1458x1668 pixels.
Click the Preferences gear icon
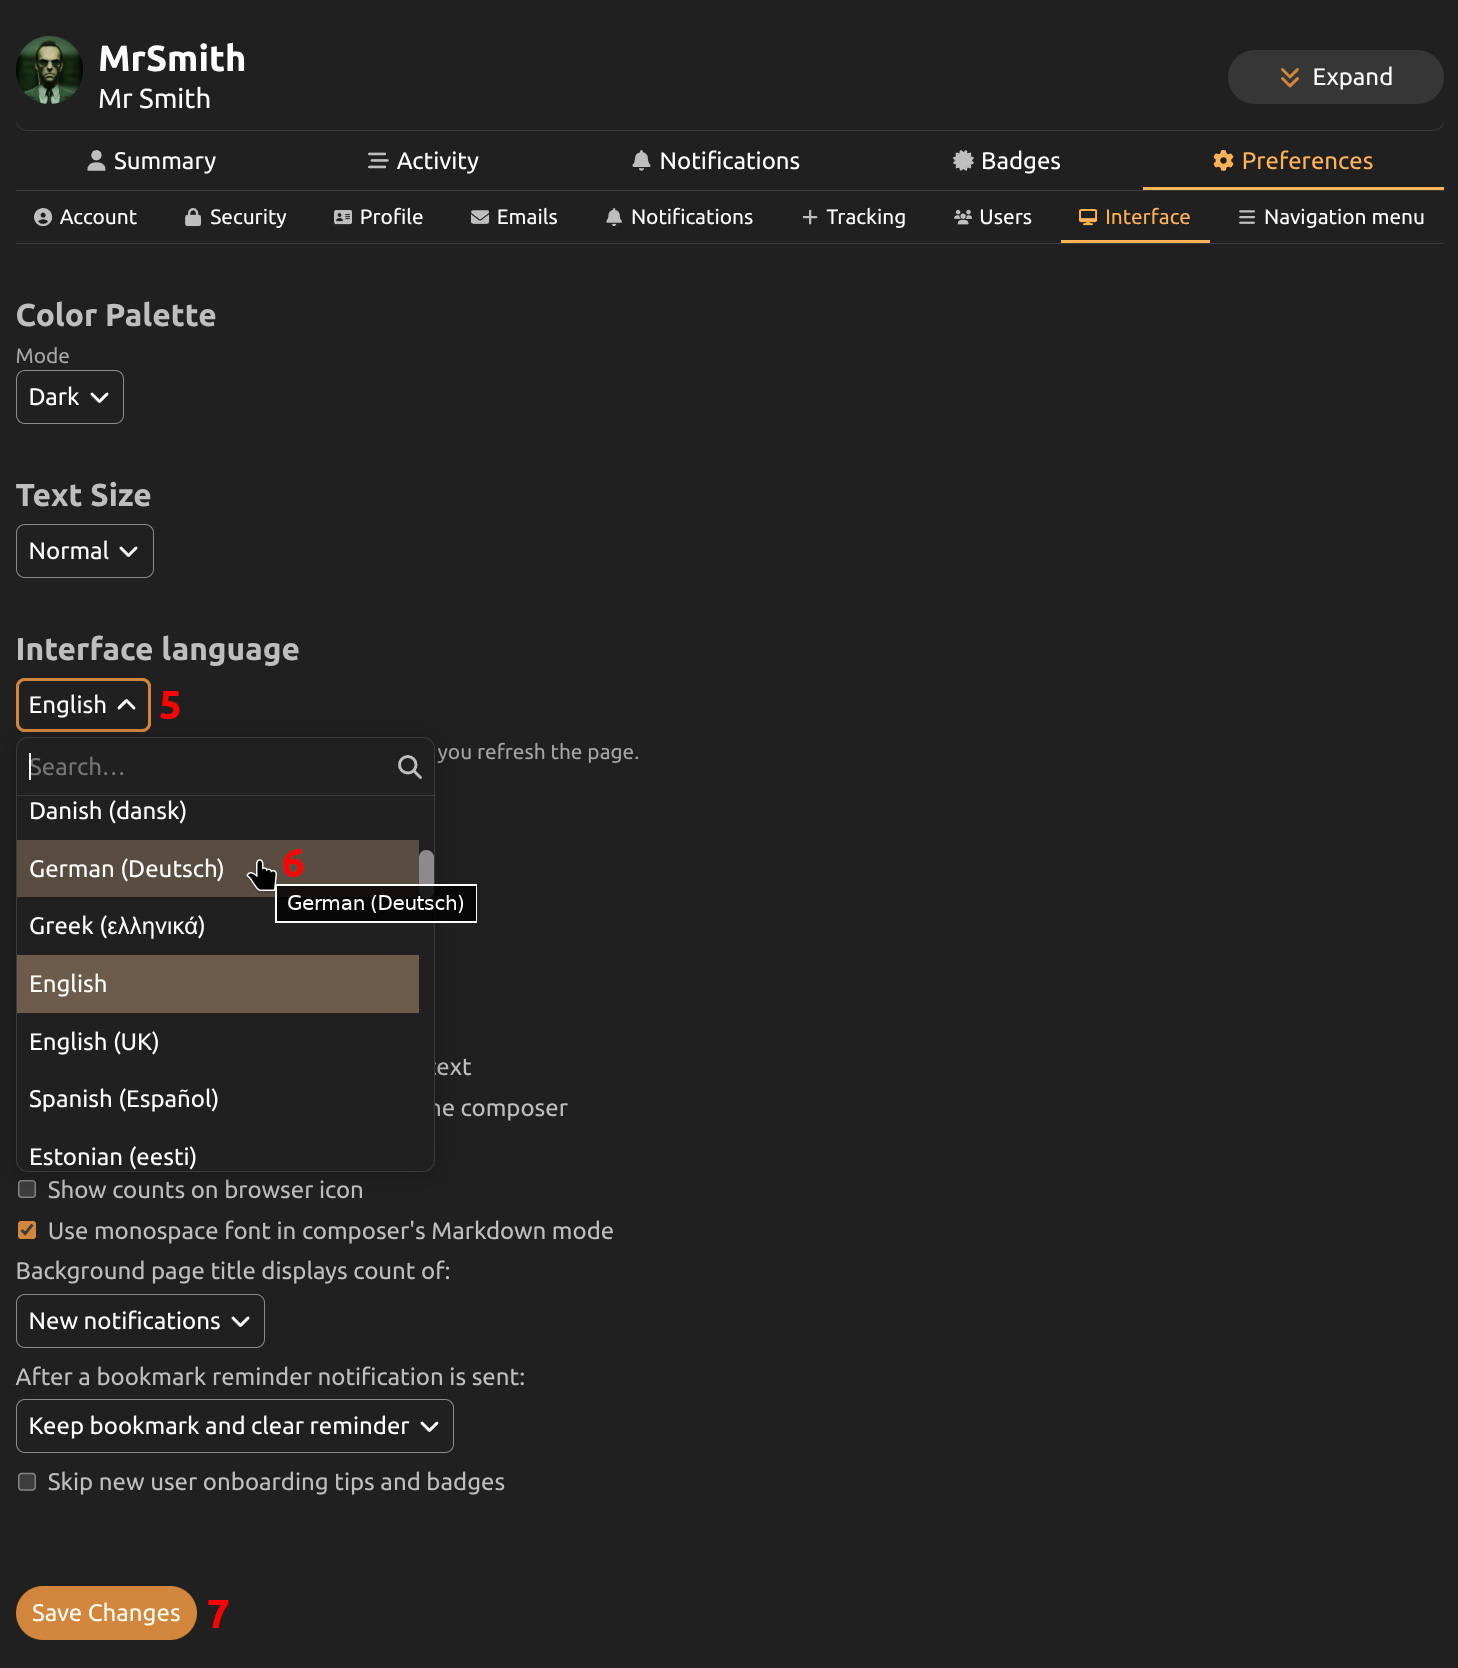(1222, 161)
